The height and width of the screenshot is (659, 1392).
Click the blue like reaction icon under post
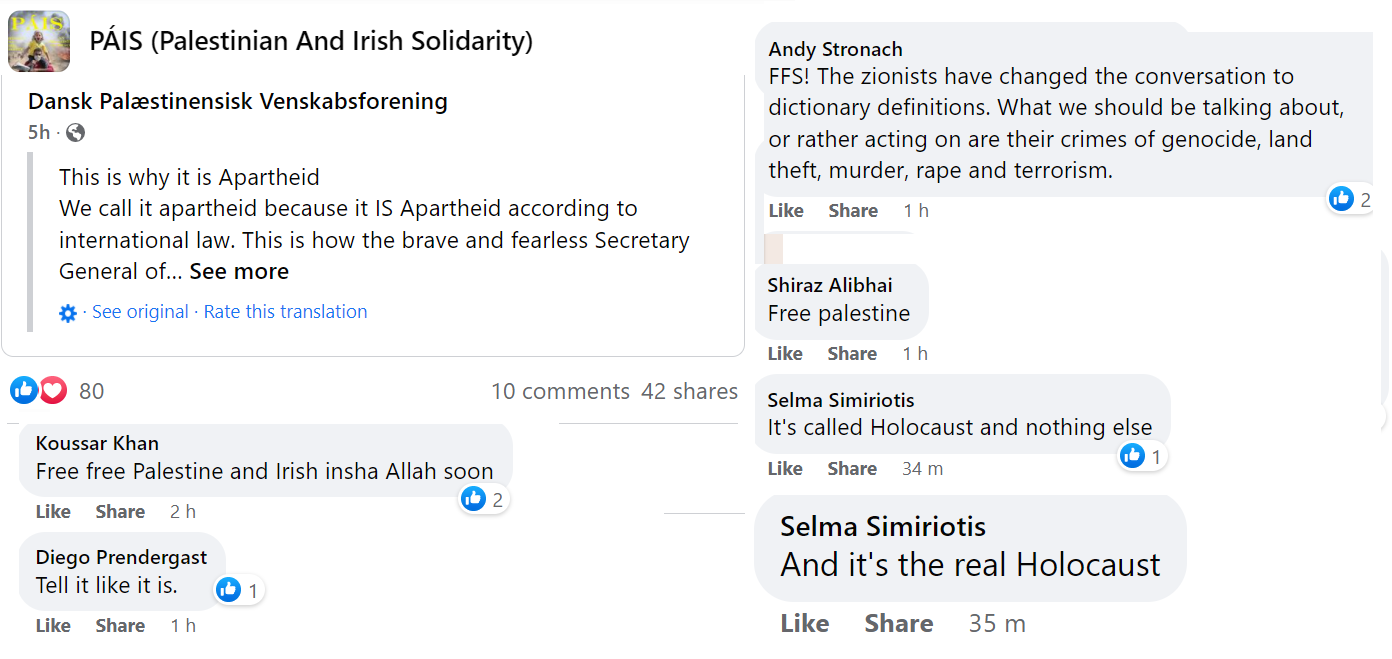pyautogui.click(x=25, y=390)
